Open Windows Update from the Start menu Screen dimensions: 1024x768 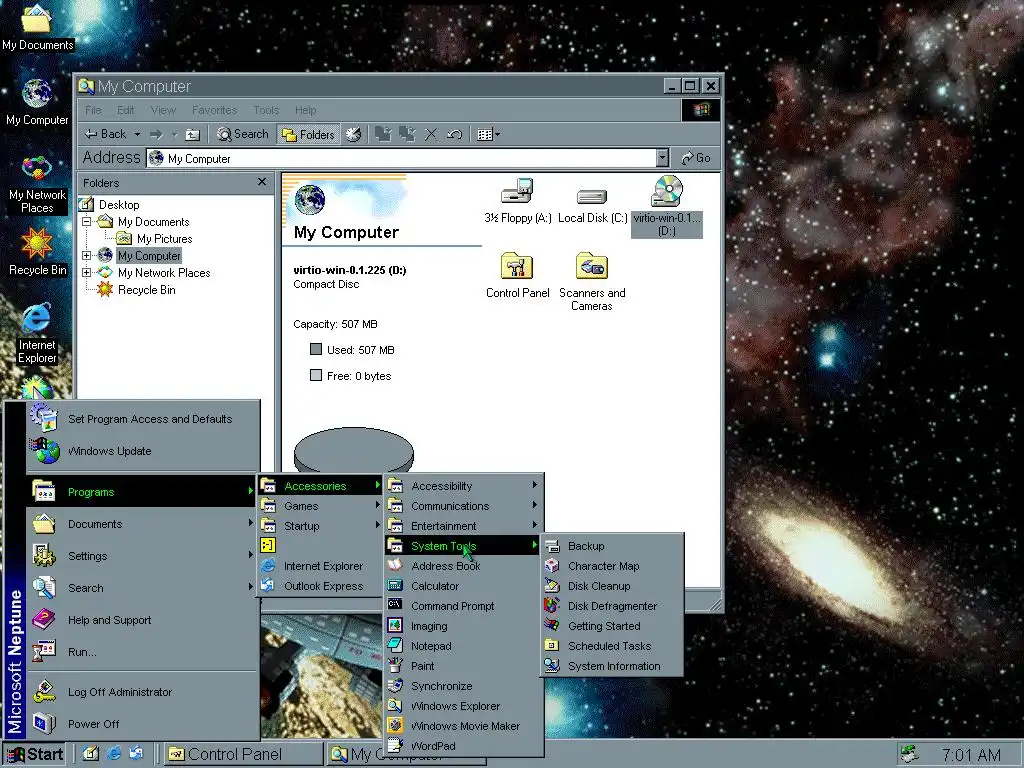click(x=142, y=451)
